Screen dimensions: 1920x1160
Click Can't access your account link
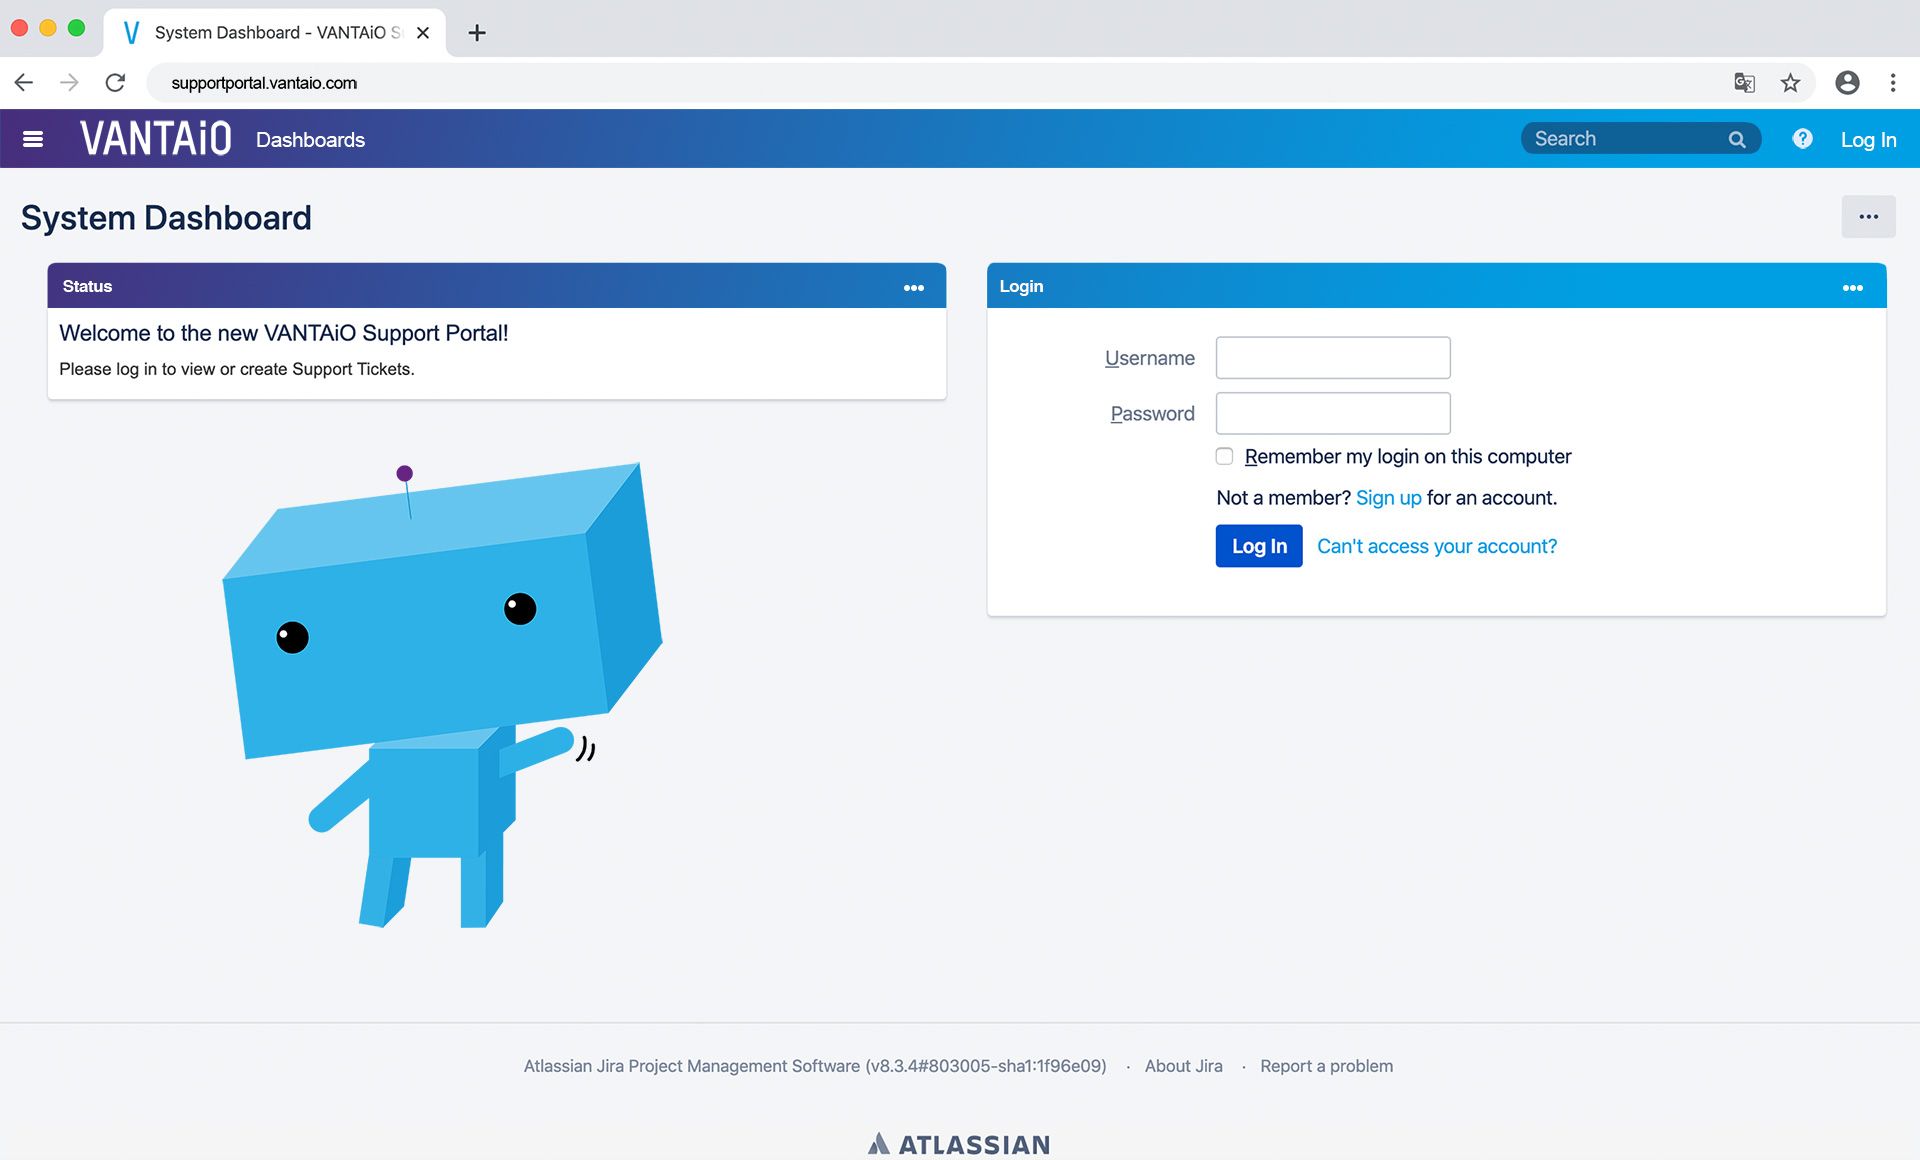pyautogui.click(x=1436, y=546)
